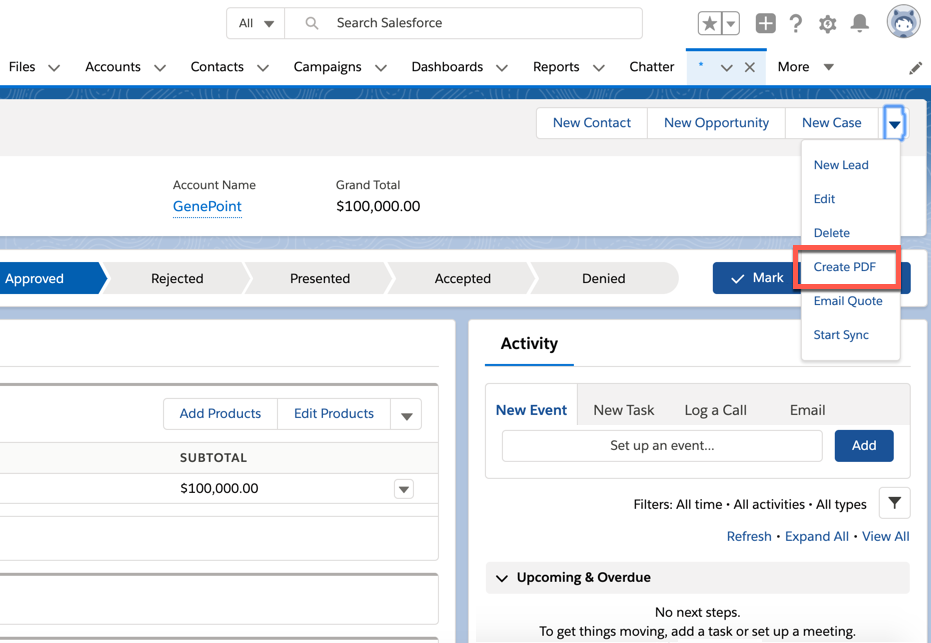
Task: Choose Edit from the actions menu
Action: (824, 199)
